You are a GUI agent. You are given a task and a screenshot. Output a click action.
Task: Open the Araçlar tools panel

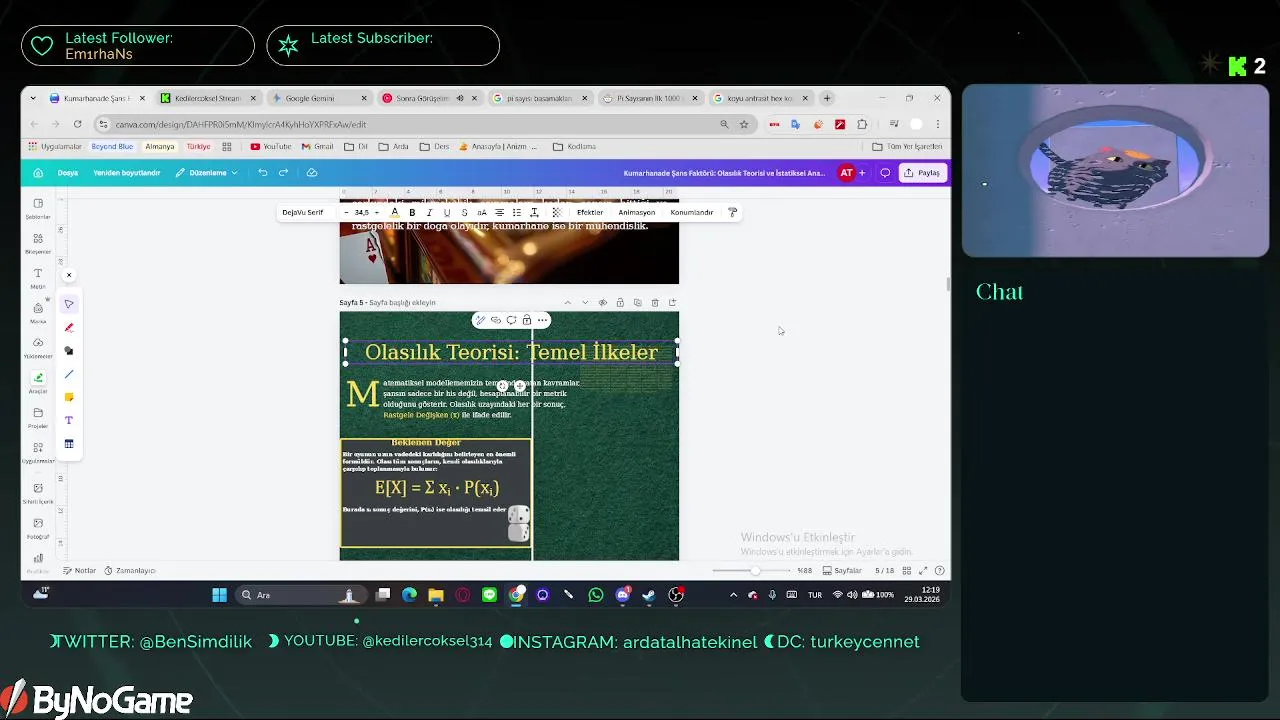[38, 382]
